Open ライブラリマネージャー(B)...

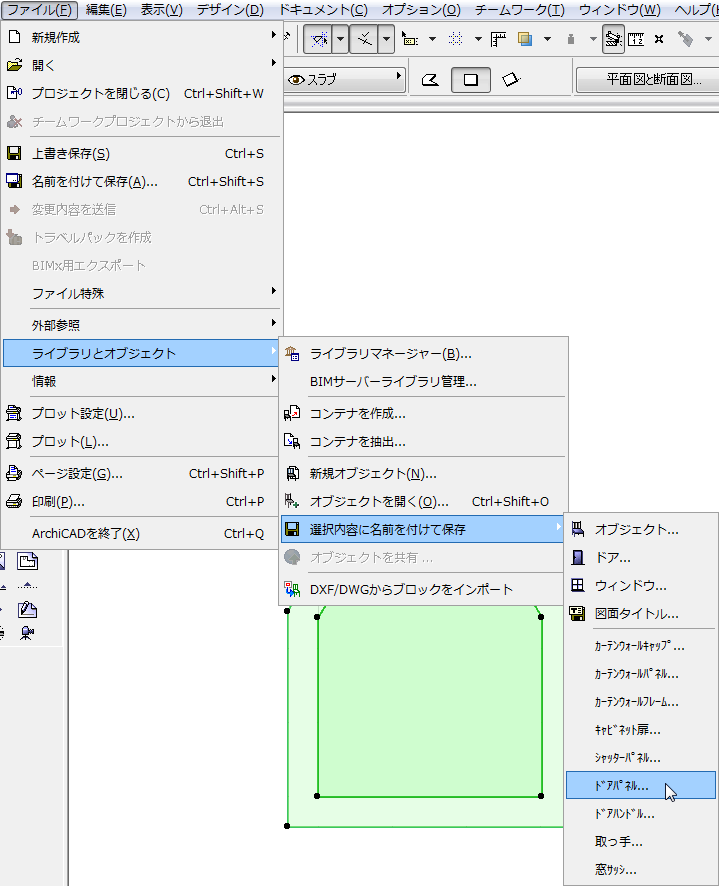(423, 354)
